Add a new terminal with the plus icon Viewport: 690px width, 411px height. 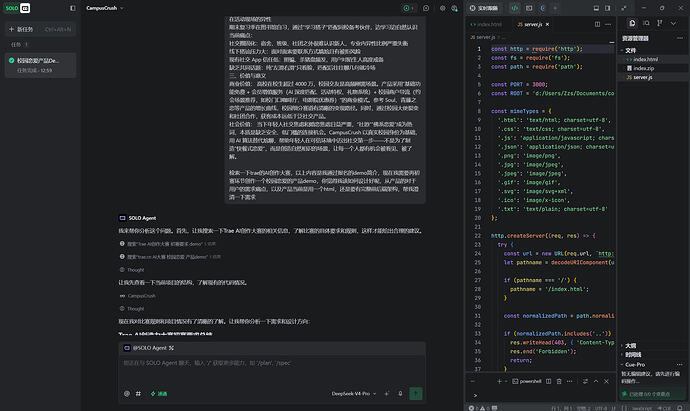click(499, 382)
